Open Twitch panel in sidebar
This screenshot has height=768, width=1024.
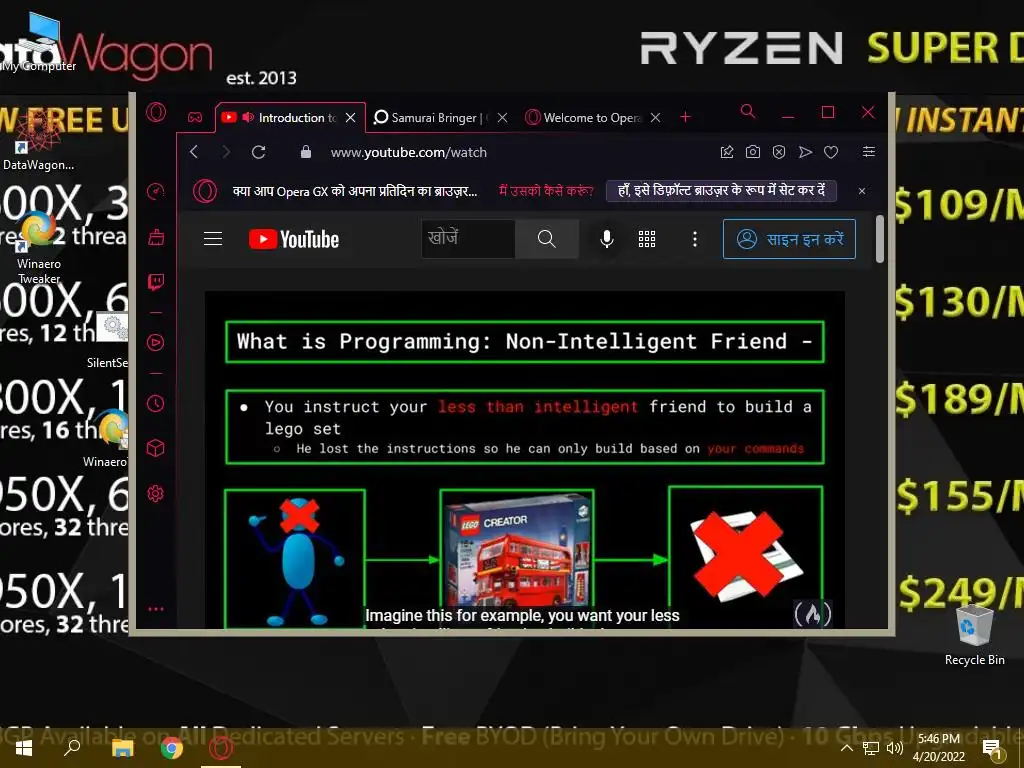coord(155,281)
